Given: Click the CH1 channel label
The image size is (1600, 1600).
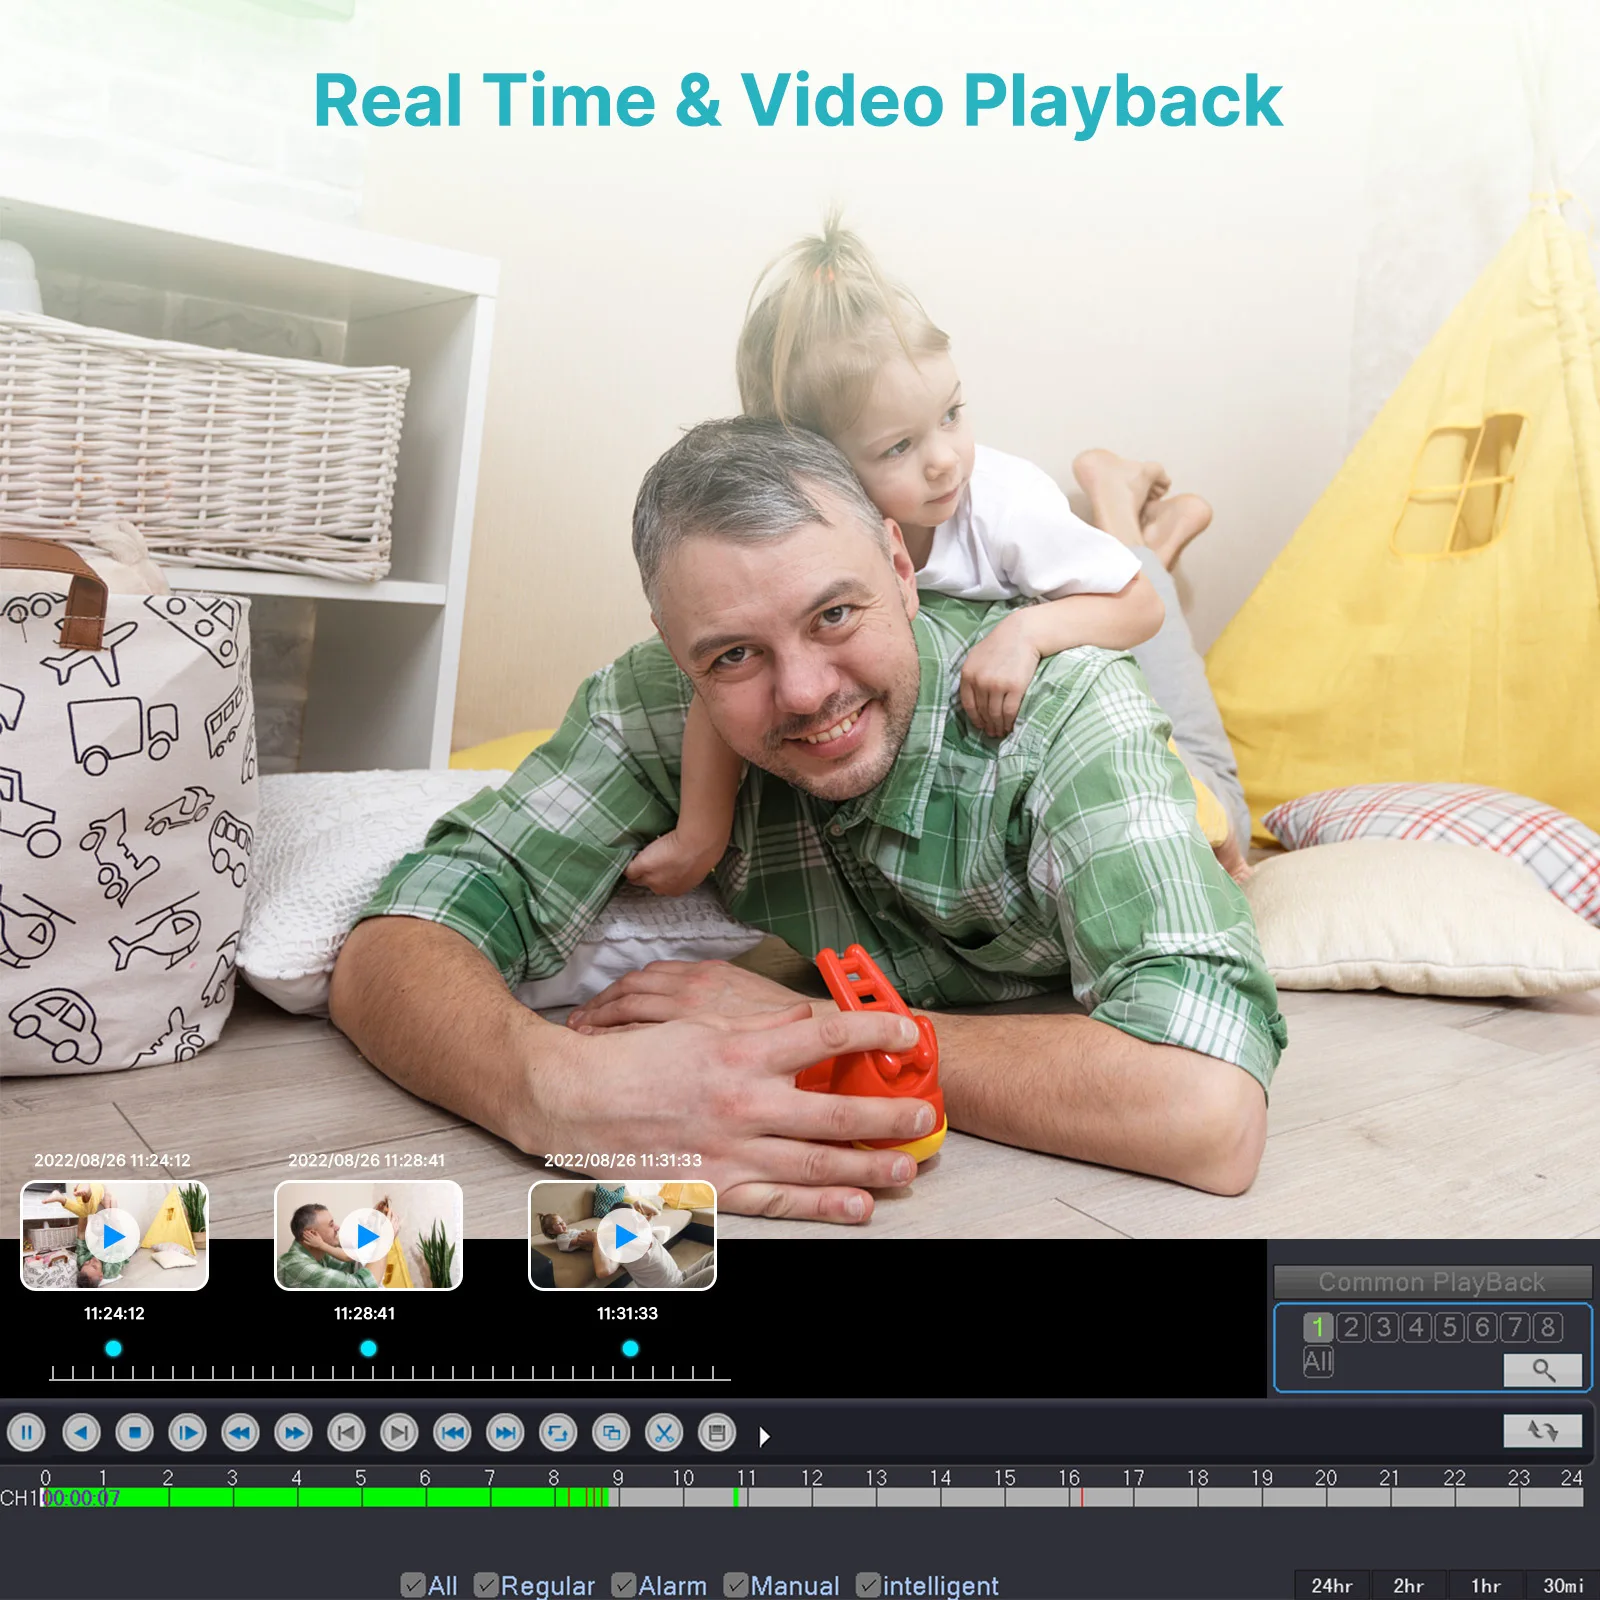Looking at the screenshot, I should [19, 1498].
